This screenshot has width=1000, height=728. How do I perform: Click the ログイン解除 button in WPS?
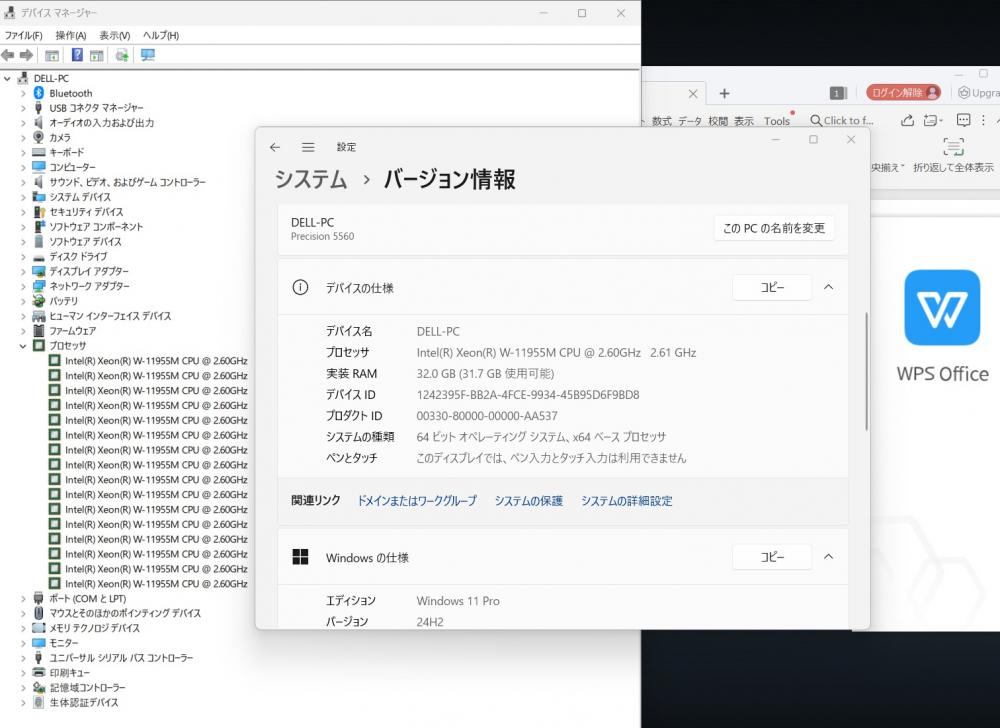pyautogui.click(x=904, y=93)
